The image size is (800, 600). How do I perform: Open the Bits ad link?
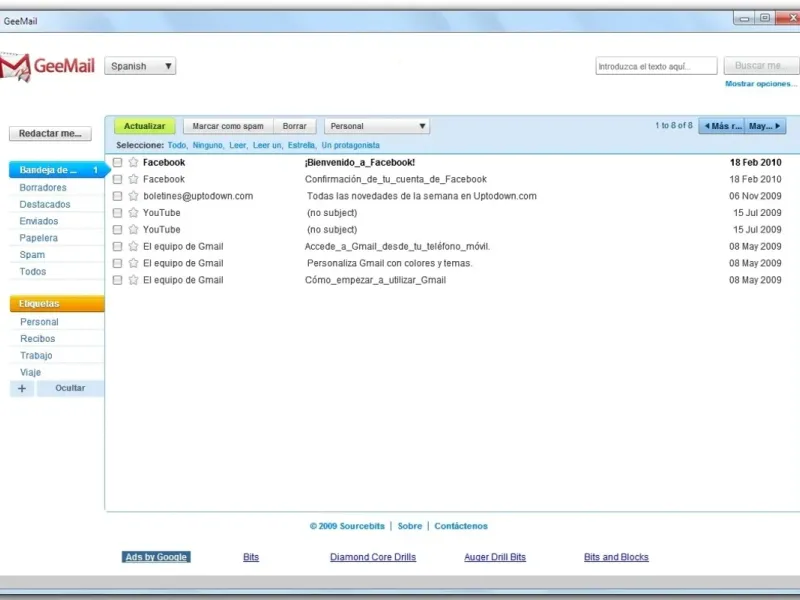coord(251,557)
